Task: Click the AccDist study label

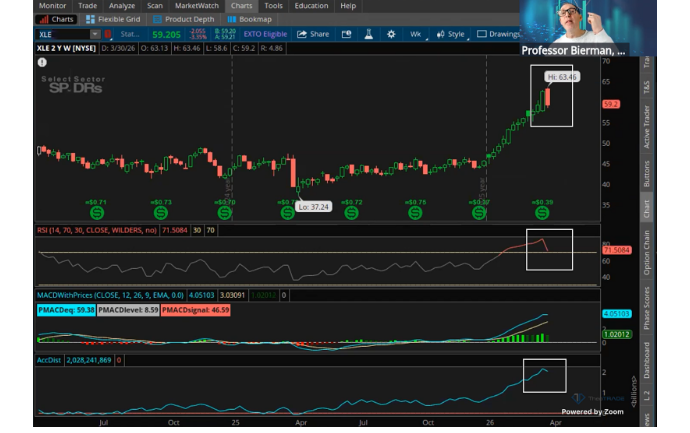Action: point(49,360)
